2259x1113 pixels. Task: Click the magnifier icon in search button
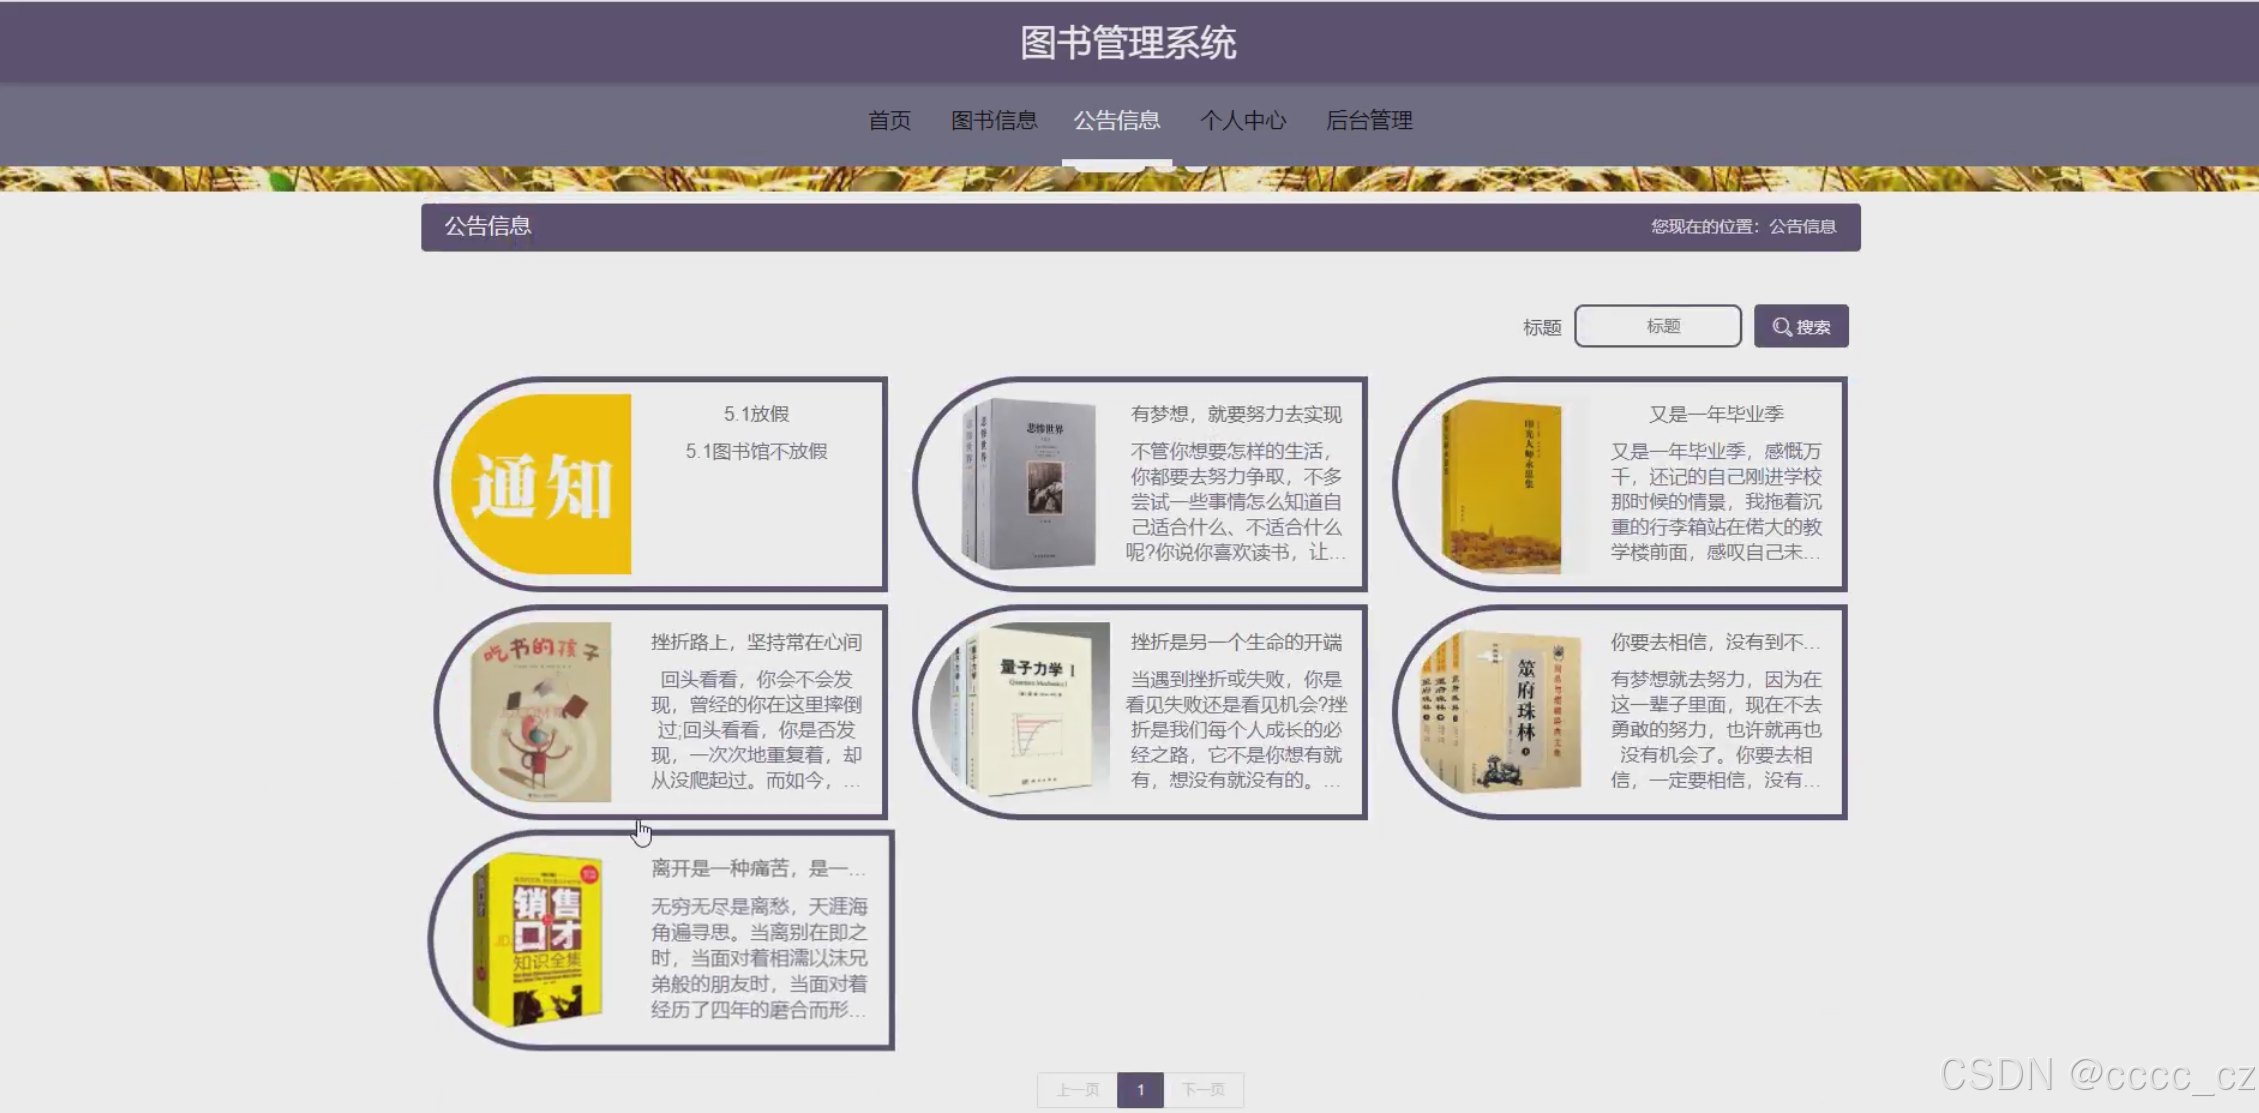click(x=1781, y=327)
